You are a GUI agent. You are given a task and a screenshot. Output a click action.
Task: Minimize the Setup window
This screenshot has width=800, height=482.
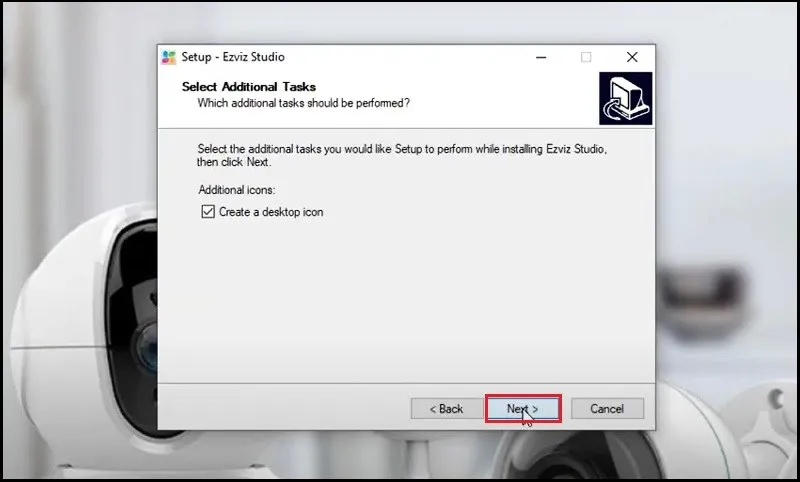(540, 57)
